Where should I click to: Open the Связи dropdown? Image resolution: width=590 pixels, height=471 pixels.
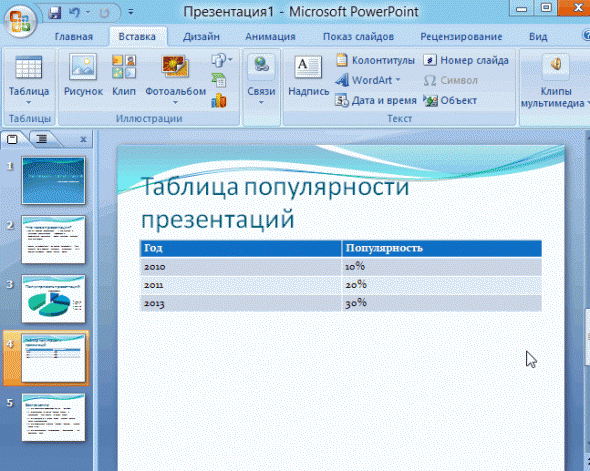(261, 102)
